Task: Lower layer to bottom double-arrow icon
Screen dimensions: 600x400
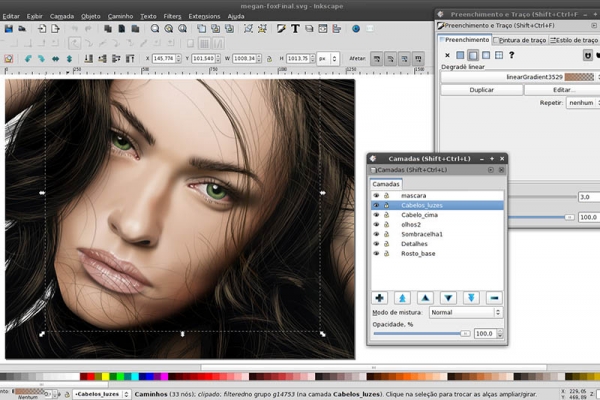Action: point(471,298)
